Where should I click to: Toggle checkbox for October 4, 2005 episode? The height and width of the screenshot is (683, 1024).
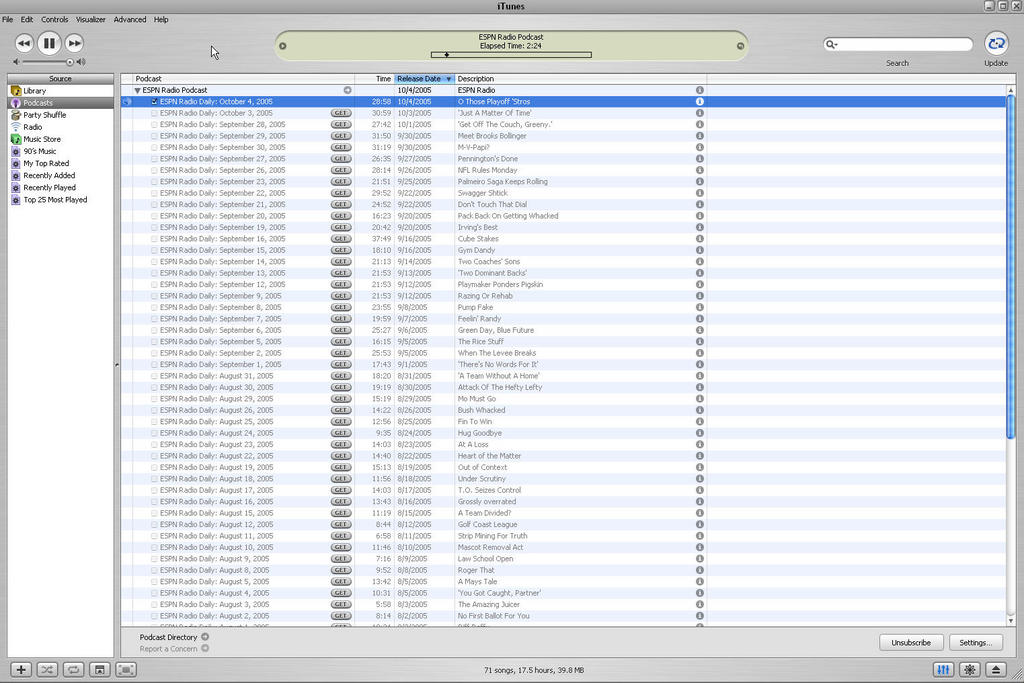coord(154,102)
